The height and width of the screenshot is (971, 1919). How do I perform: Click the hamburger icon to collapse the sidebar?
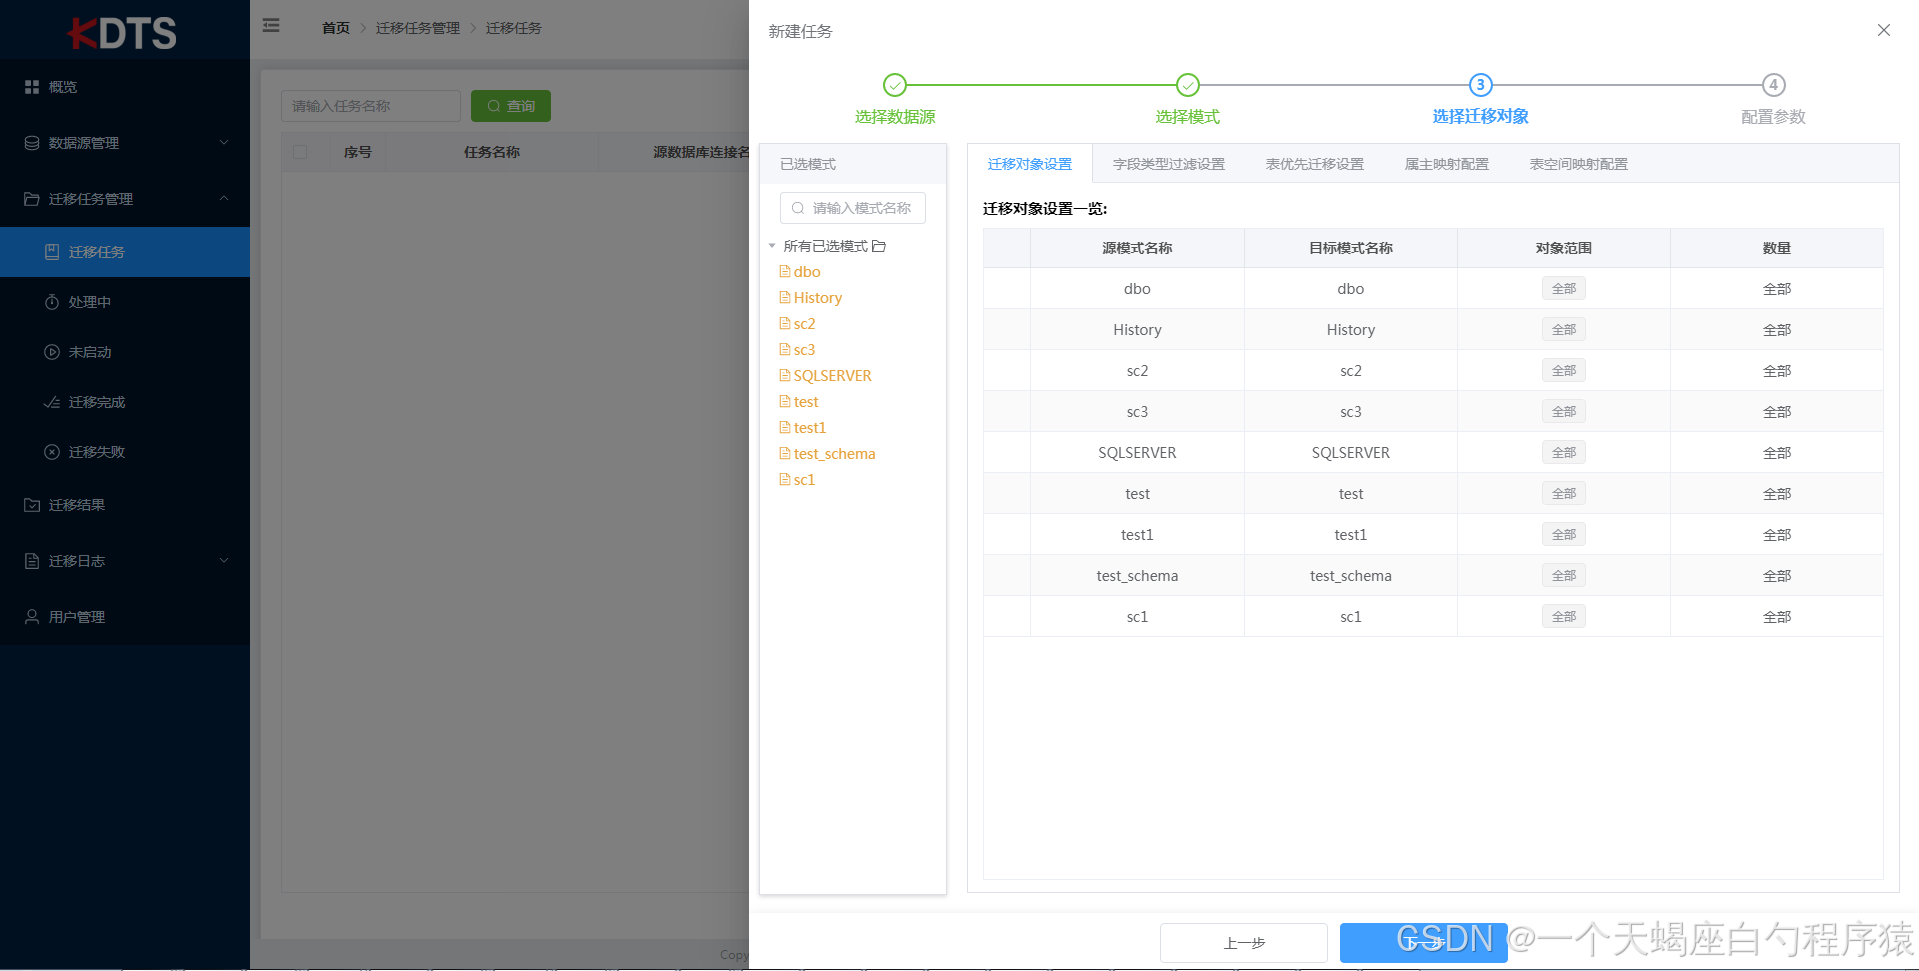tap(270, 26)
